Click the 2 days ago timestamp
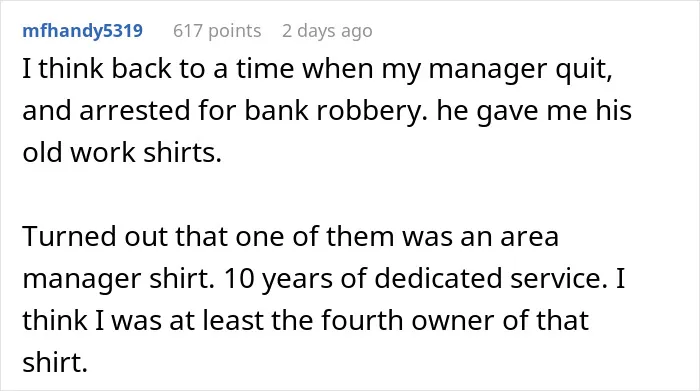 pos(327,31)
